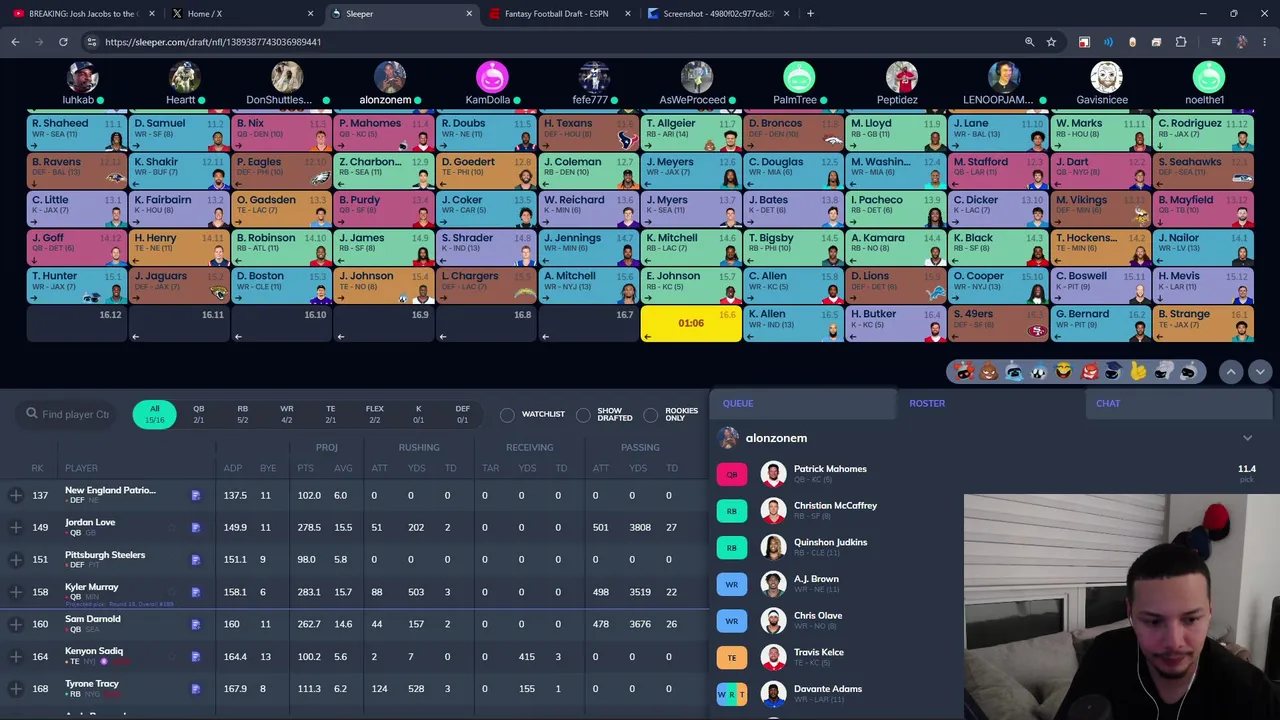Open Sam Darnold's player notes icon
1280x720 pixels.
click(196, 624)
